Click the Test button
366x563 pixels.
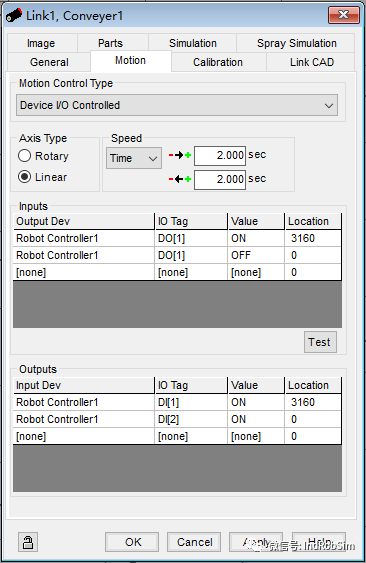click(x=320, y=342)
